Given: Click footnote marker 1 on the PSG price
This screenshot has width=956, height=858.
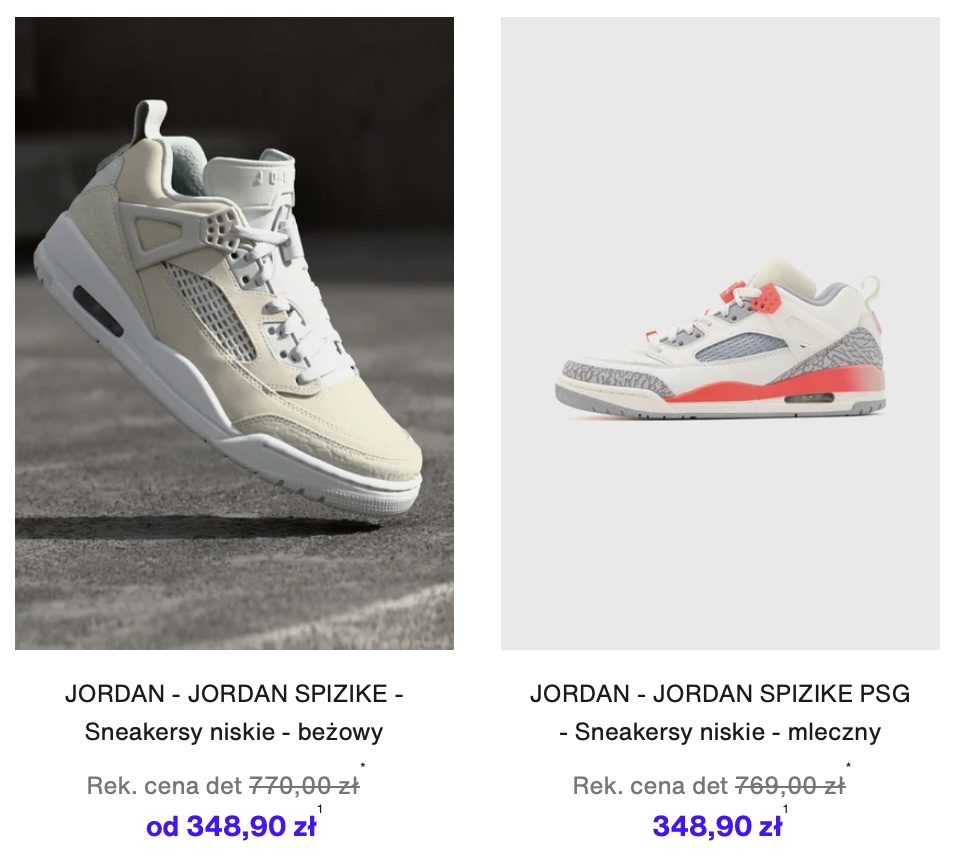Looking at the screenshot, I should click(785, 809).
